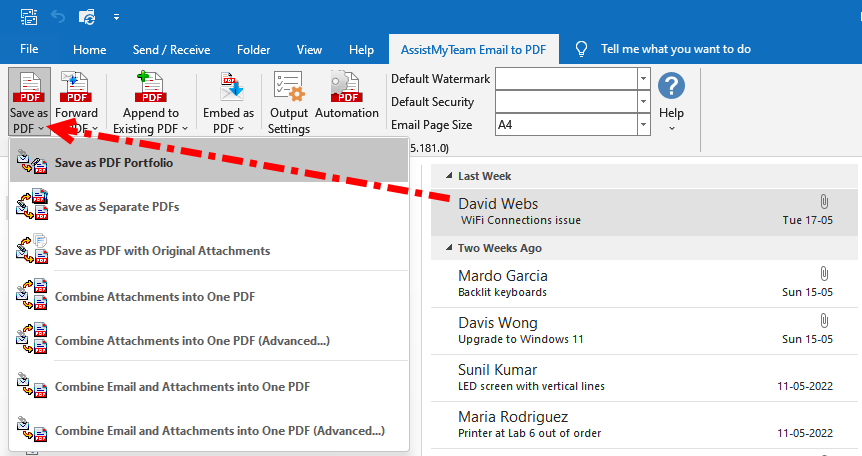This screenshot has width=862, height=456.
Task: Choose Save as PDF Portfolio
Action: click(209, 162)
